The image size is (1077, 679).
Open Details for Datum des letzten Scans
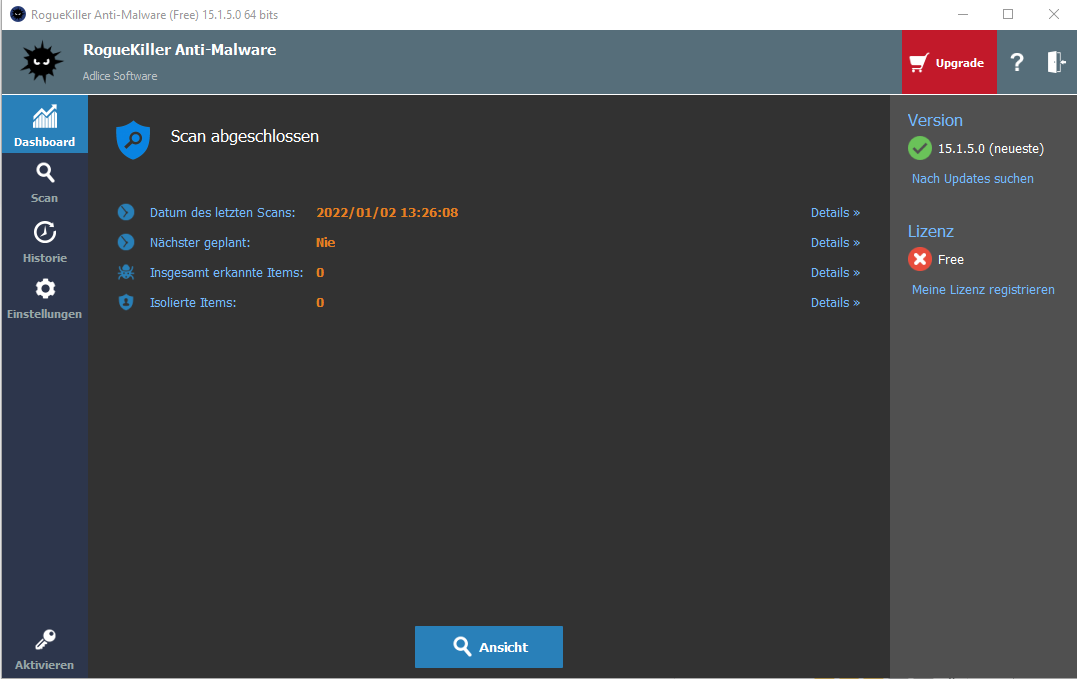click(835, 213)
